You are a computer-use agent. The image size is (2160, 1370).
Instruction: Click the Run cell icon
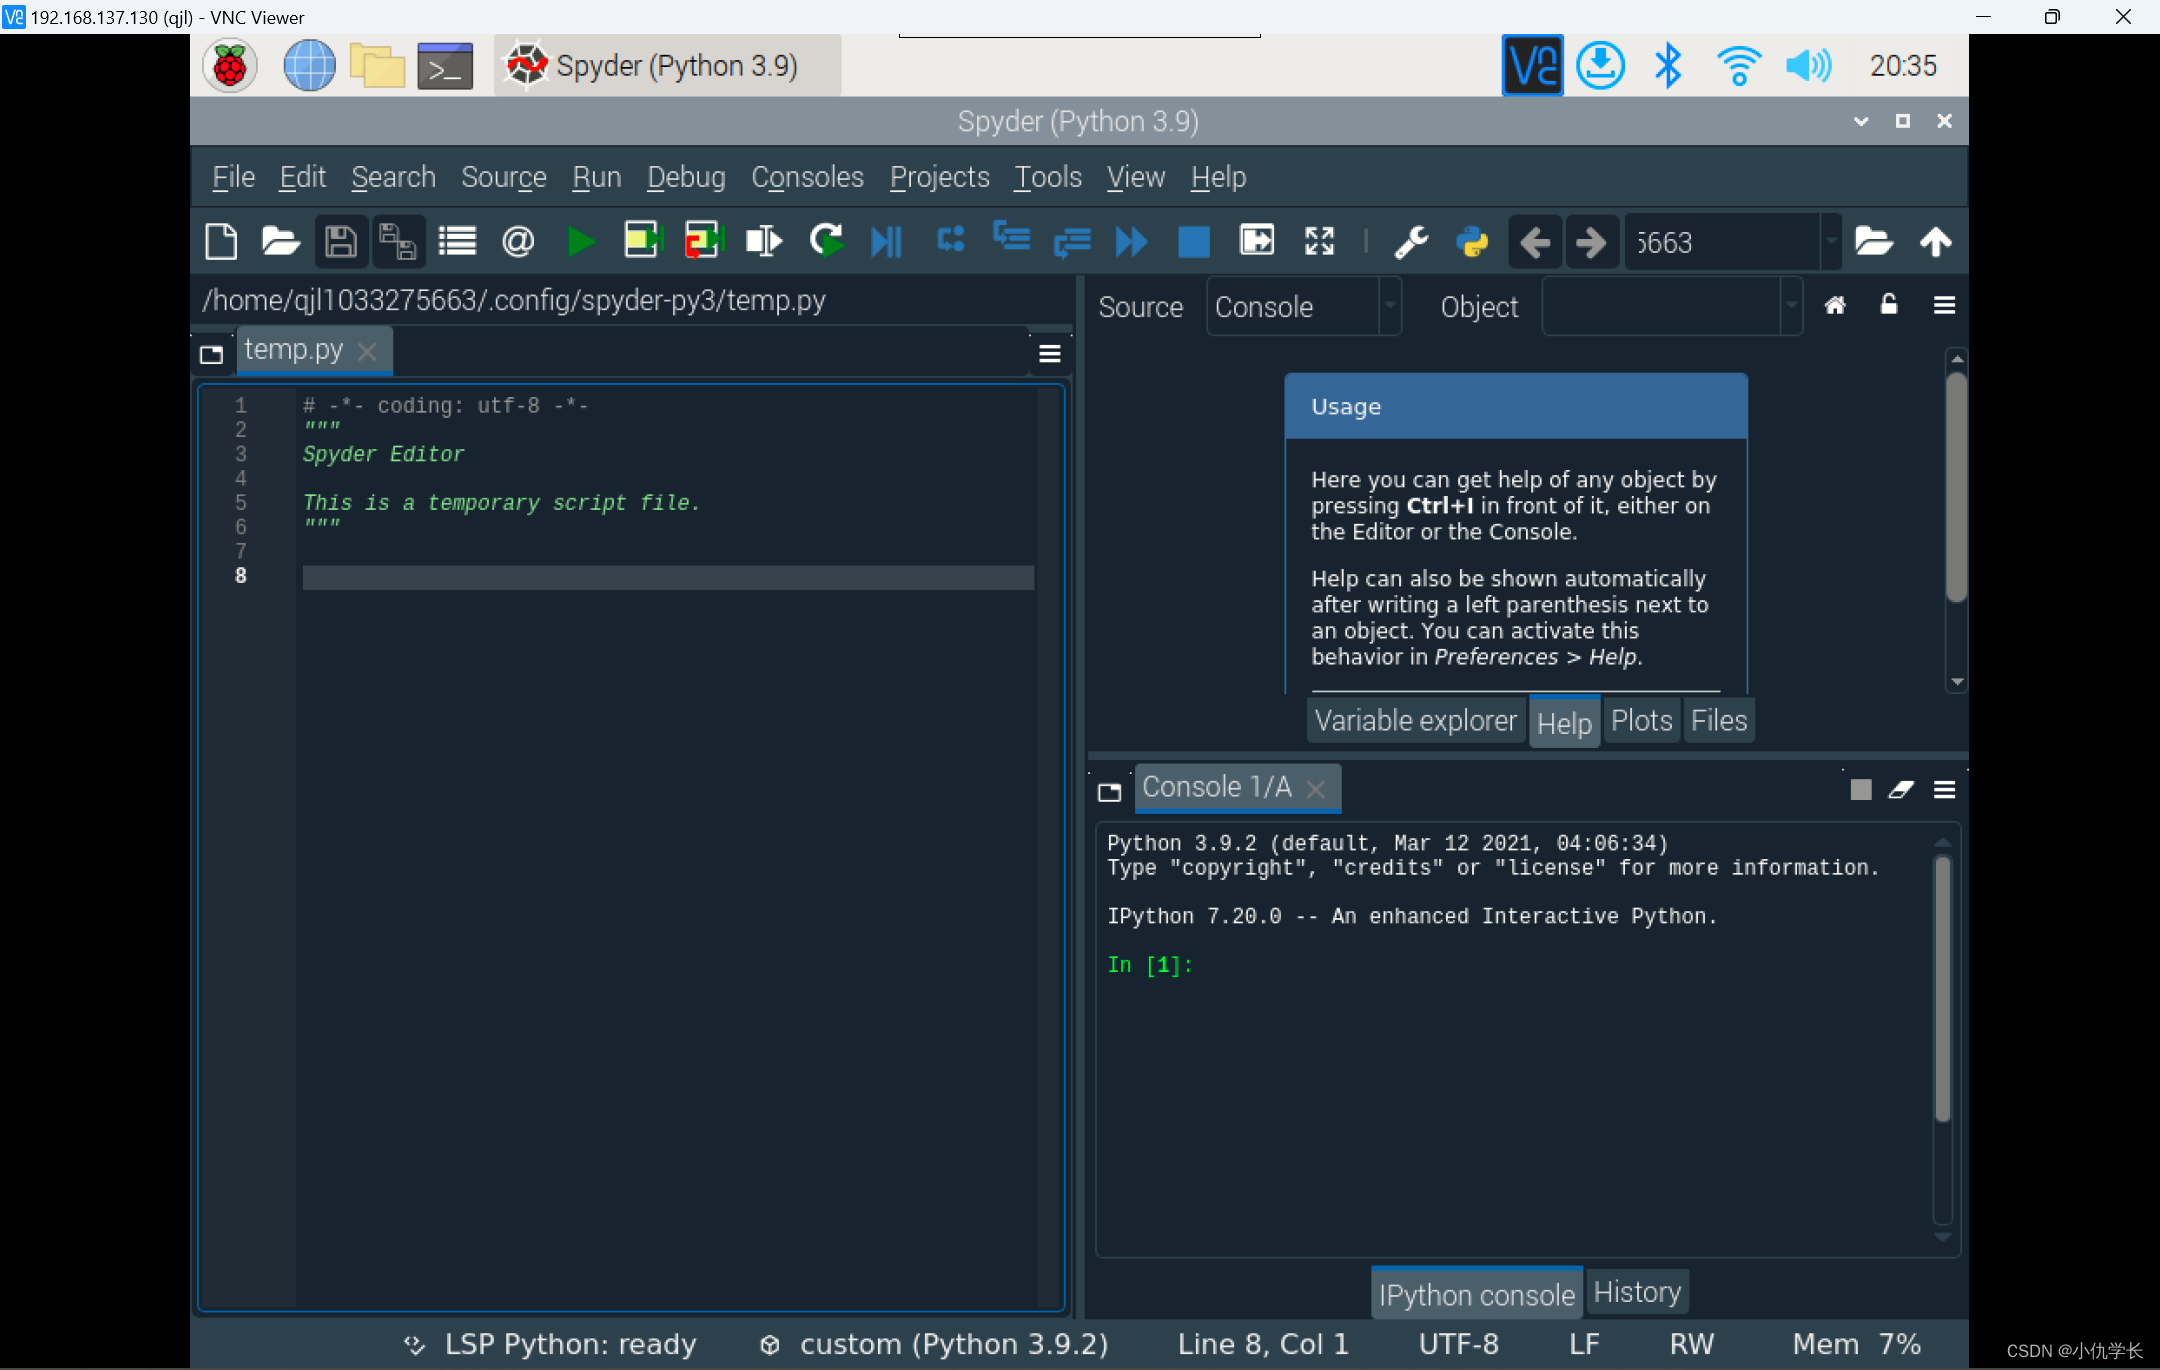(x=641, y=243)
